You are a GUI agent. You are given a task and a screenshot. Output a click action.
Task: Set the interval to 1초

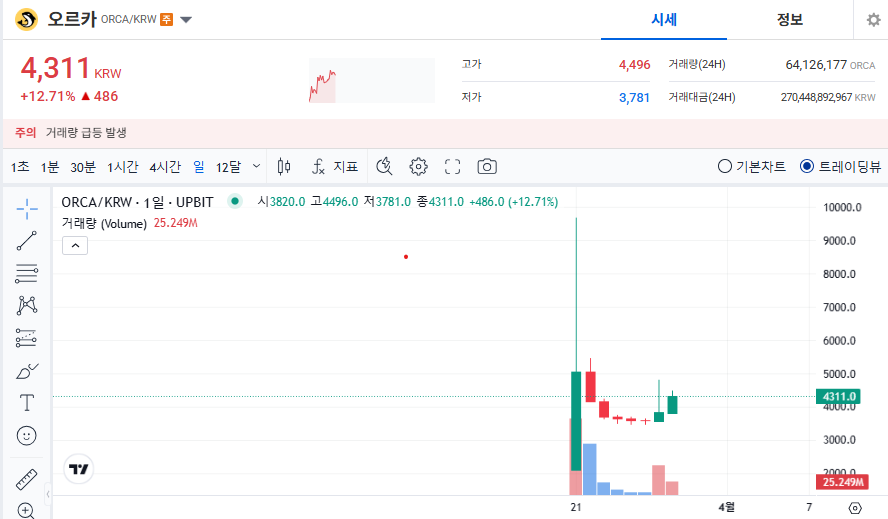(x=20, y=167)
